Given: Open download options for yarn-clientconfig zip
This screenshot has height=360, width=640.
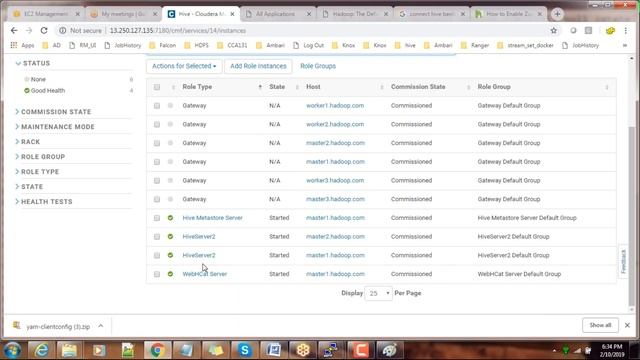Looking at the screenshot, I should (x=100, y=326).
